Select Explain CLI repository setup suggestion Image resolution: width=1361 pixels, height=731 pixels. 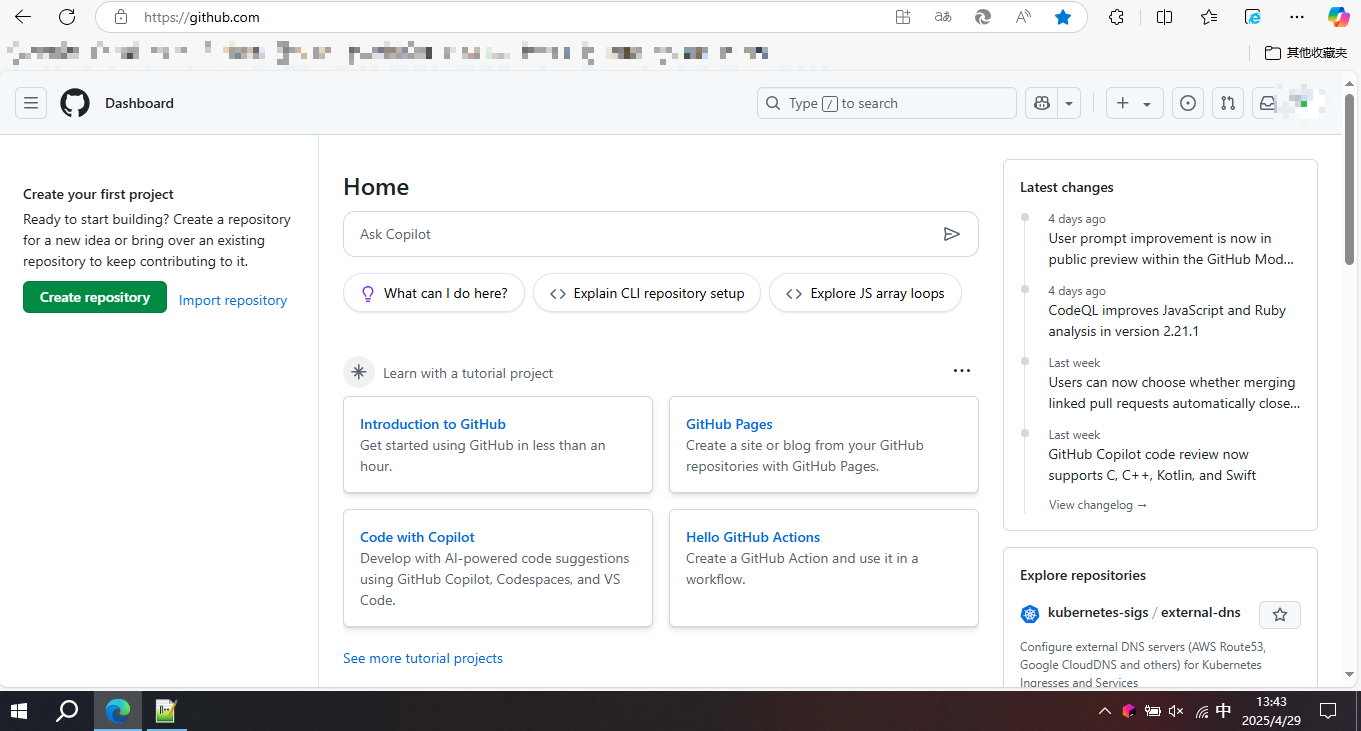click(x=647, y=293)
